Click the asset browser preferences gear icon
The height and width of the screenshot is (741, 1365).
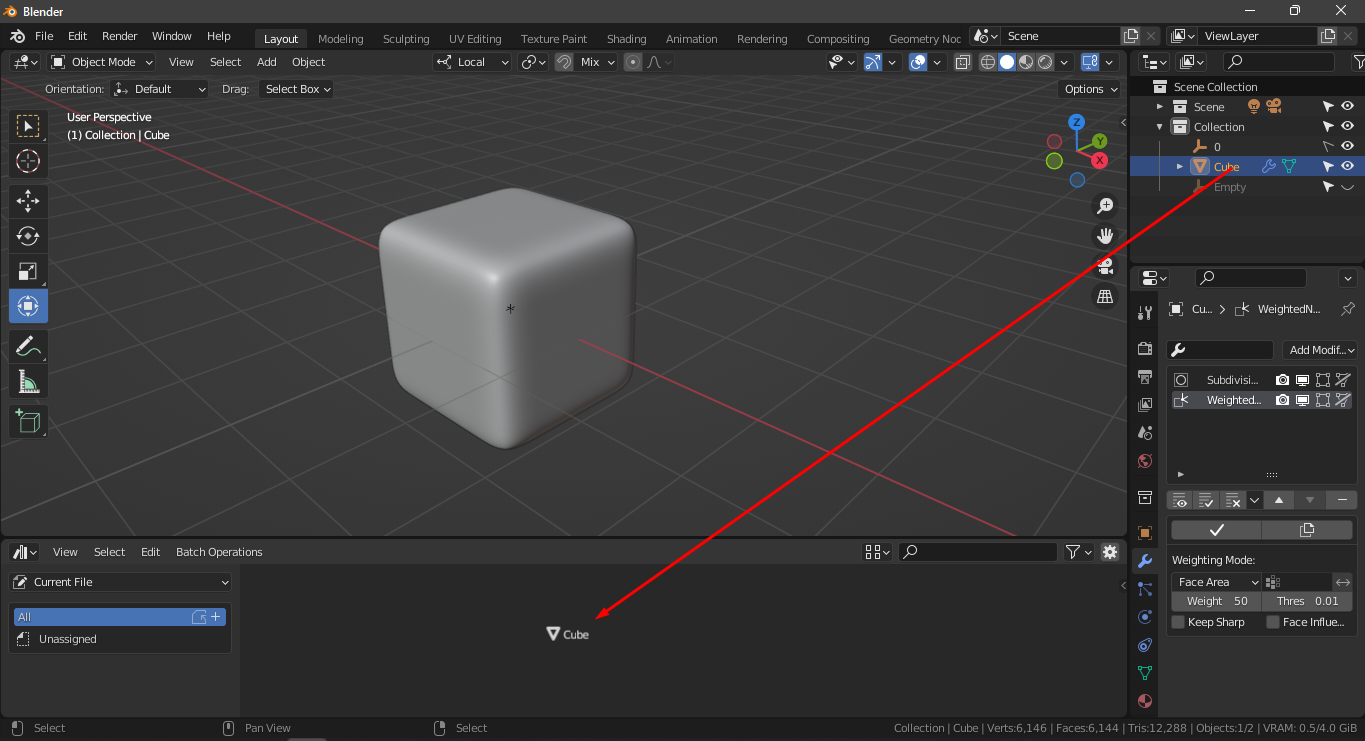coord(1109,552)
